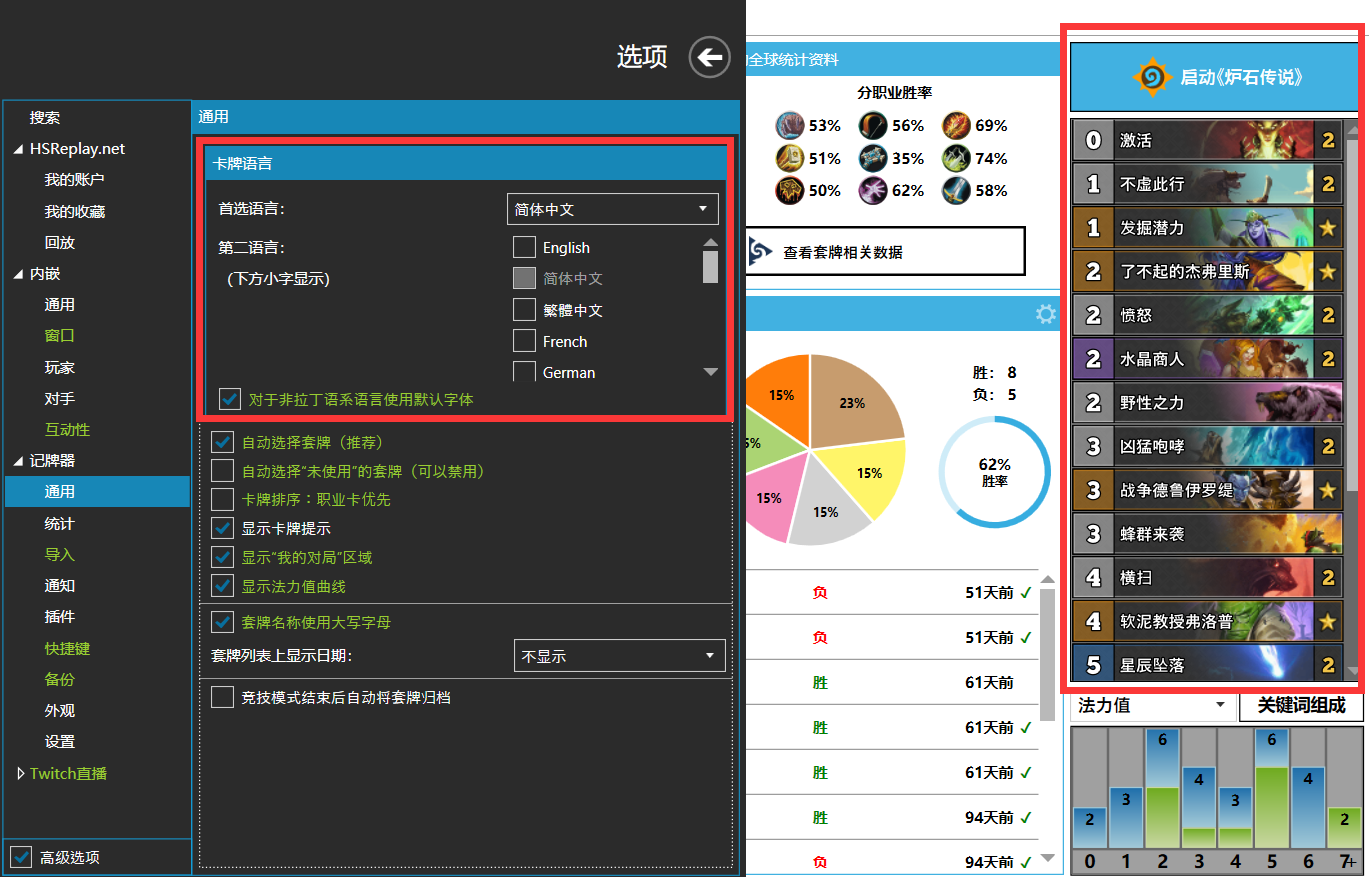Click the Hearthstone swirl icon on the launch button
This screenshot has height=877, width=1369.
point(1151,77)
